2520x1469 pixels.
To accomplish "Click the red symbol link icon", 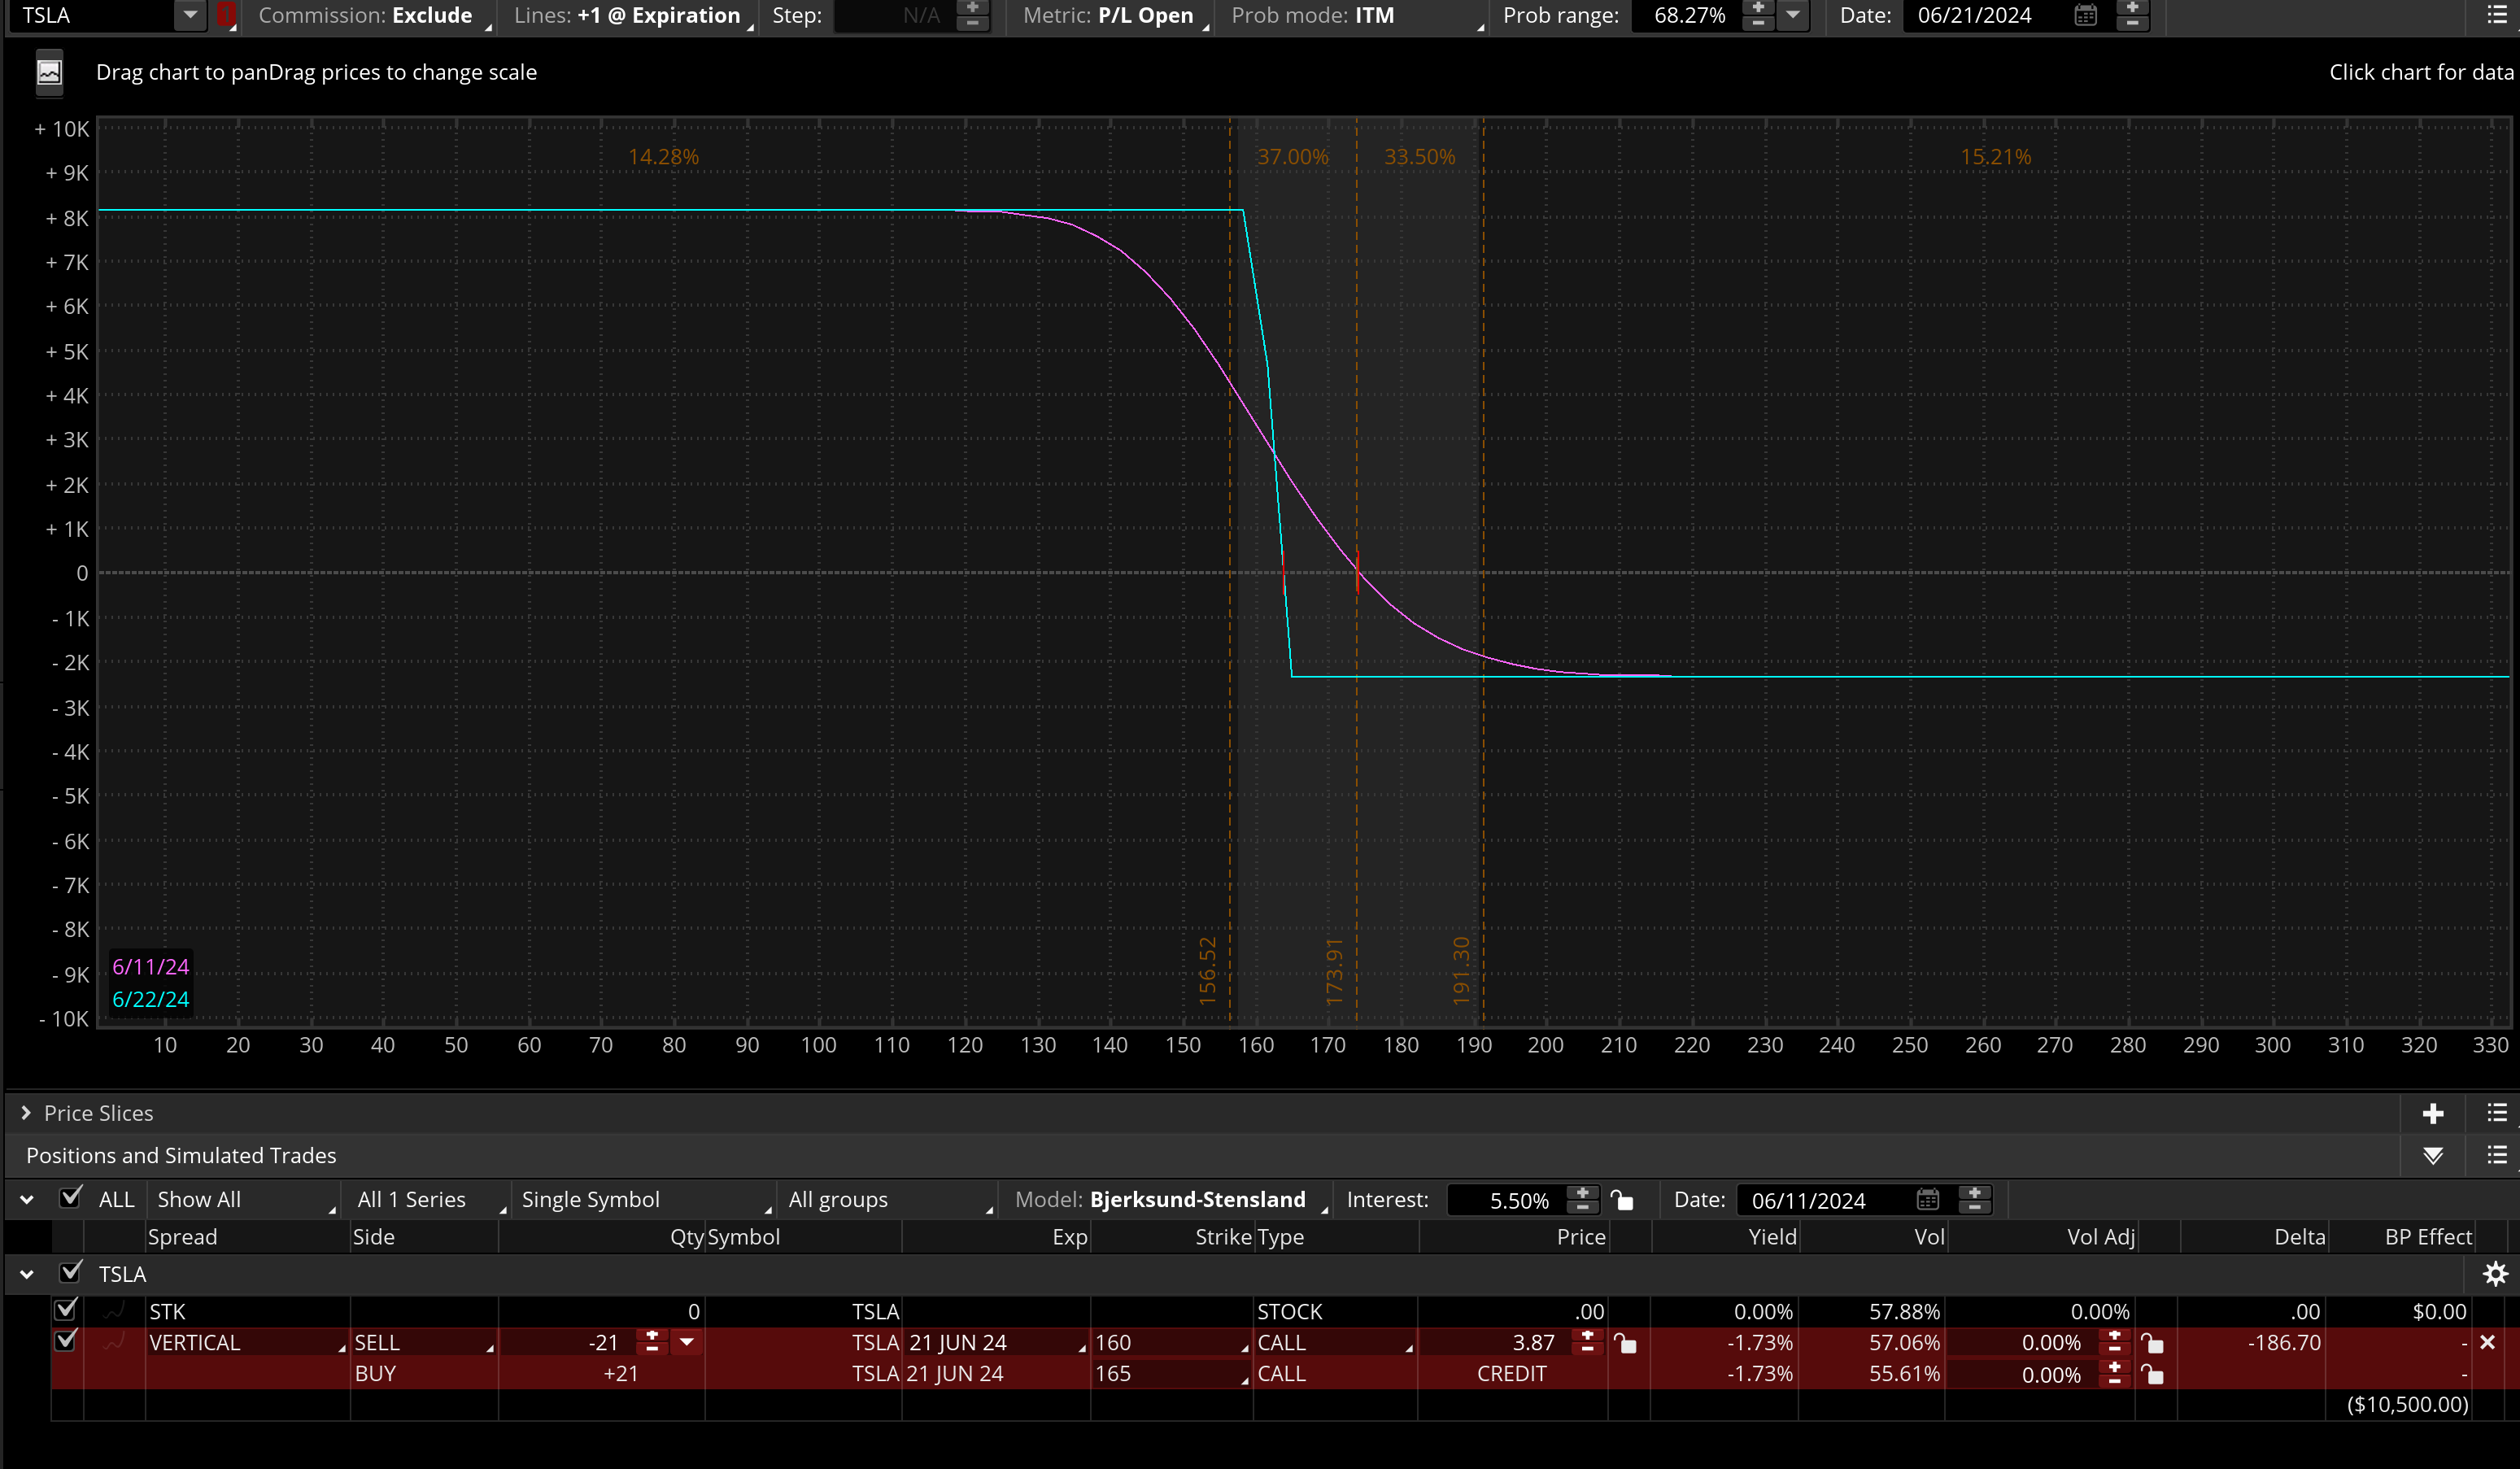I will [x=227, y=15].
